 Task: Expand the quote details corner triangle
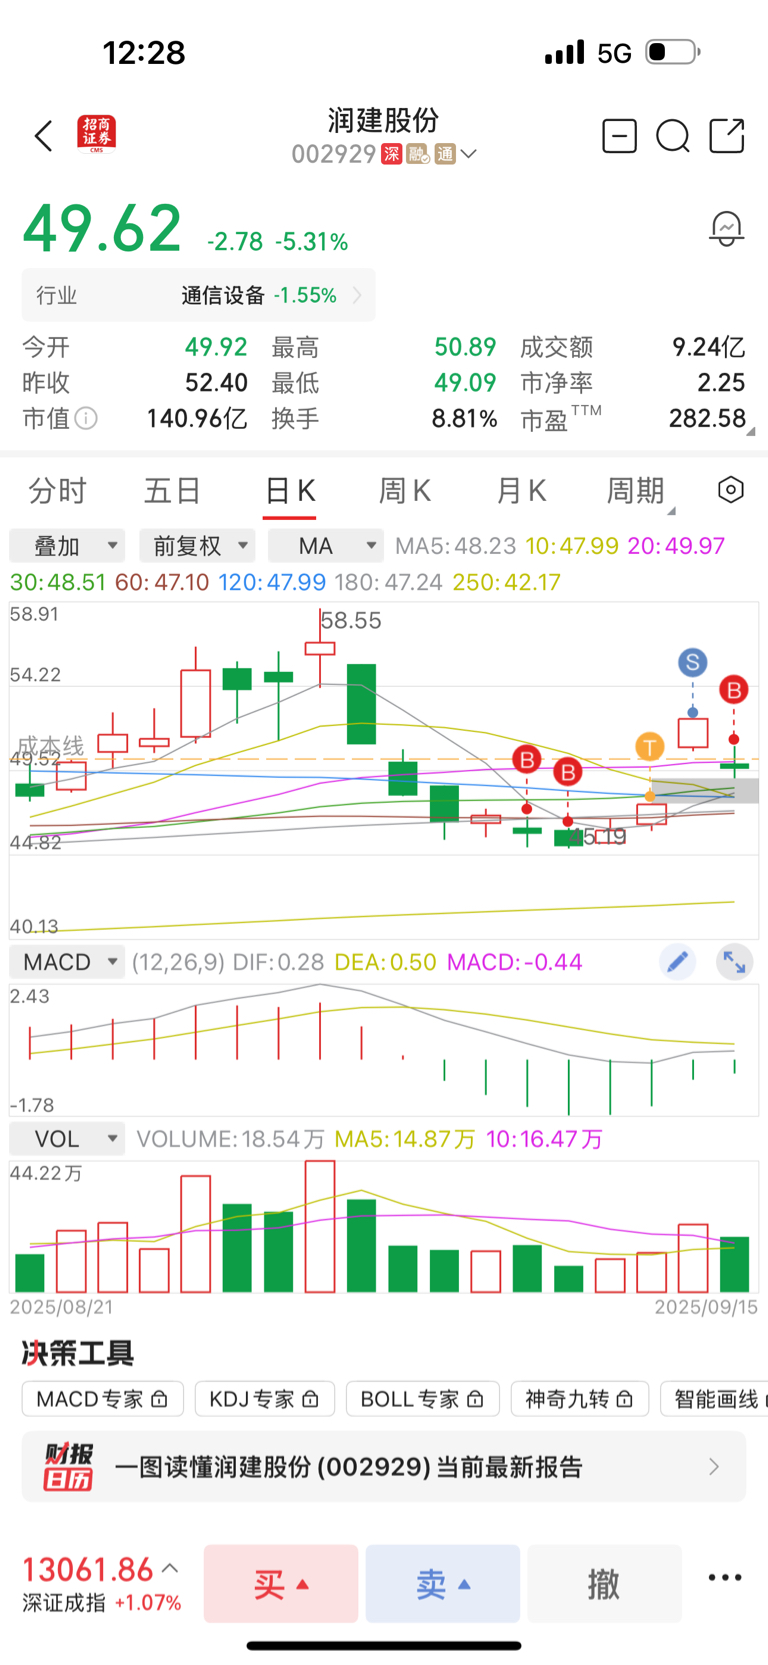point(750,431)
